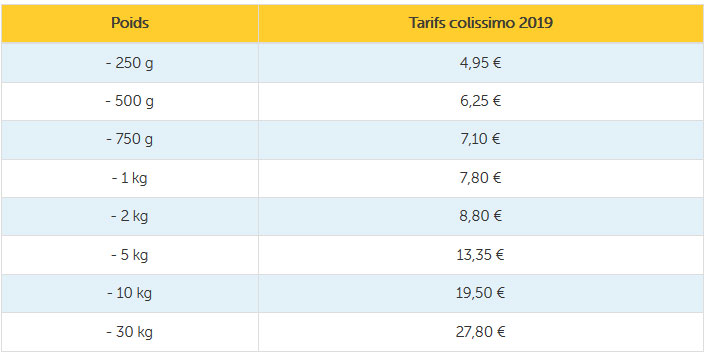
Task: Click the euro sign after 19,50
Action: [500, 293]
